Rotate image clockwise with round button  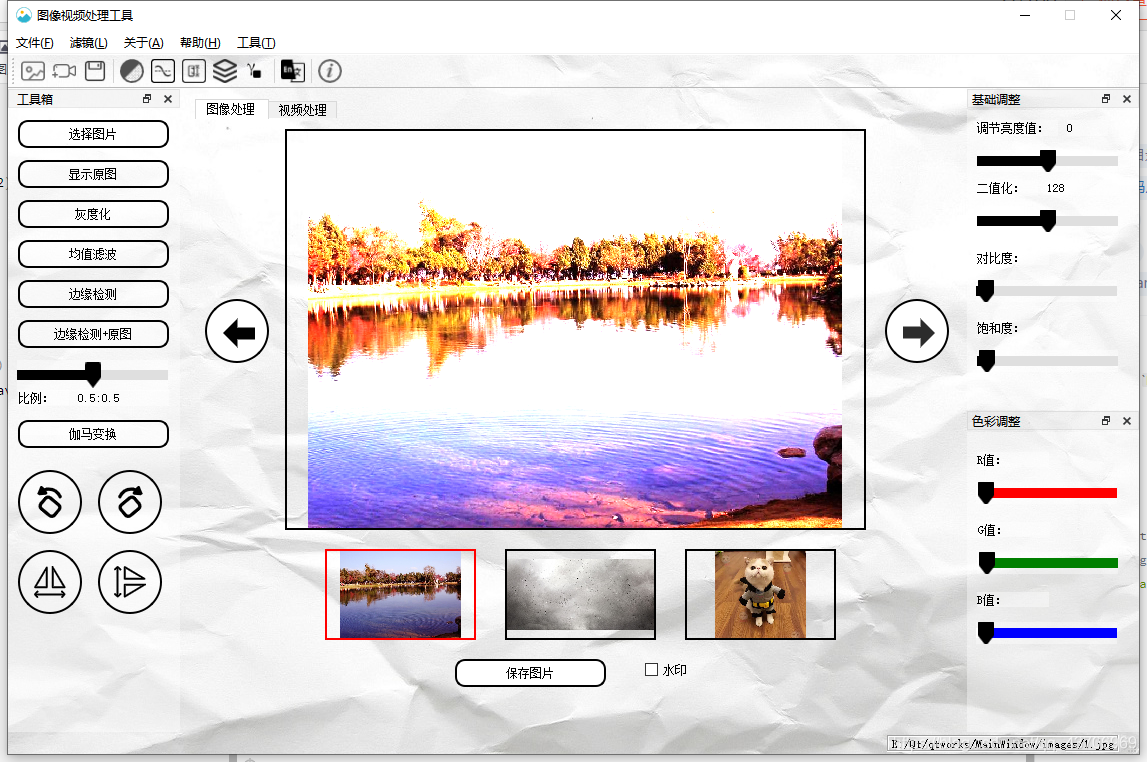(x=129, y=502)
